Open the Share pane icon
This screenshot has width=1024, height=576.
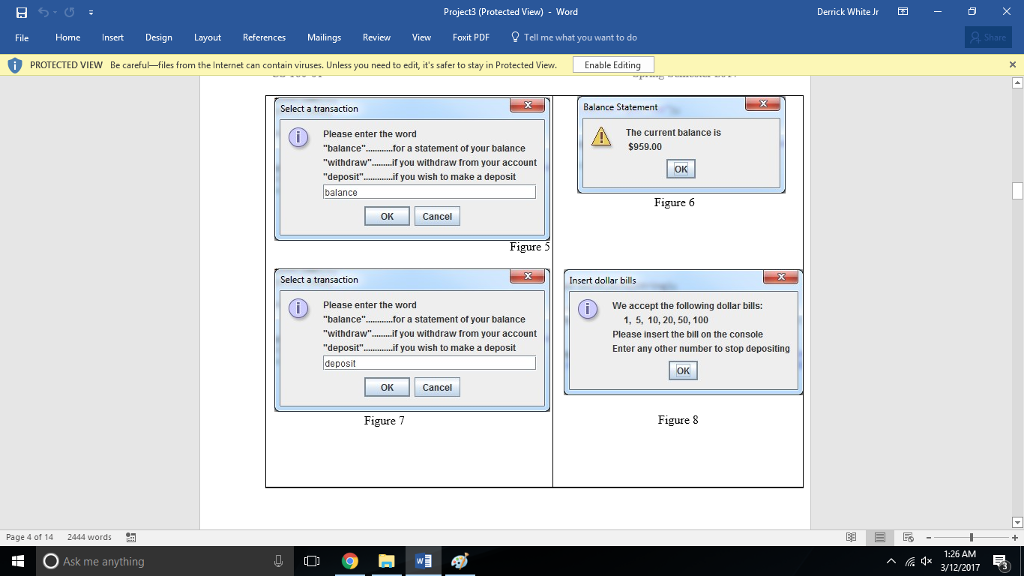(x=988, y=36)
